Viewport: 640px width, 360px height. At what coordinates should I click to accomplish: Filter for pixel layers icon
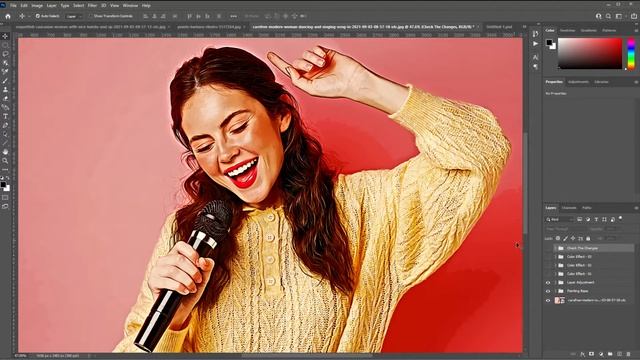pos(580,220)
